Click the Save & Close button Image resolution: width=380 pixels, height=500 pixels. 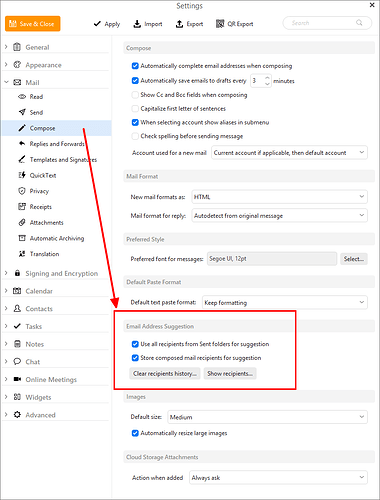pos(33,24)
